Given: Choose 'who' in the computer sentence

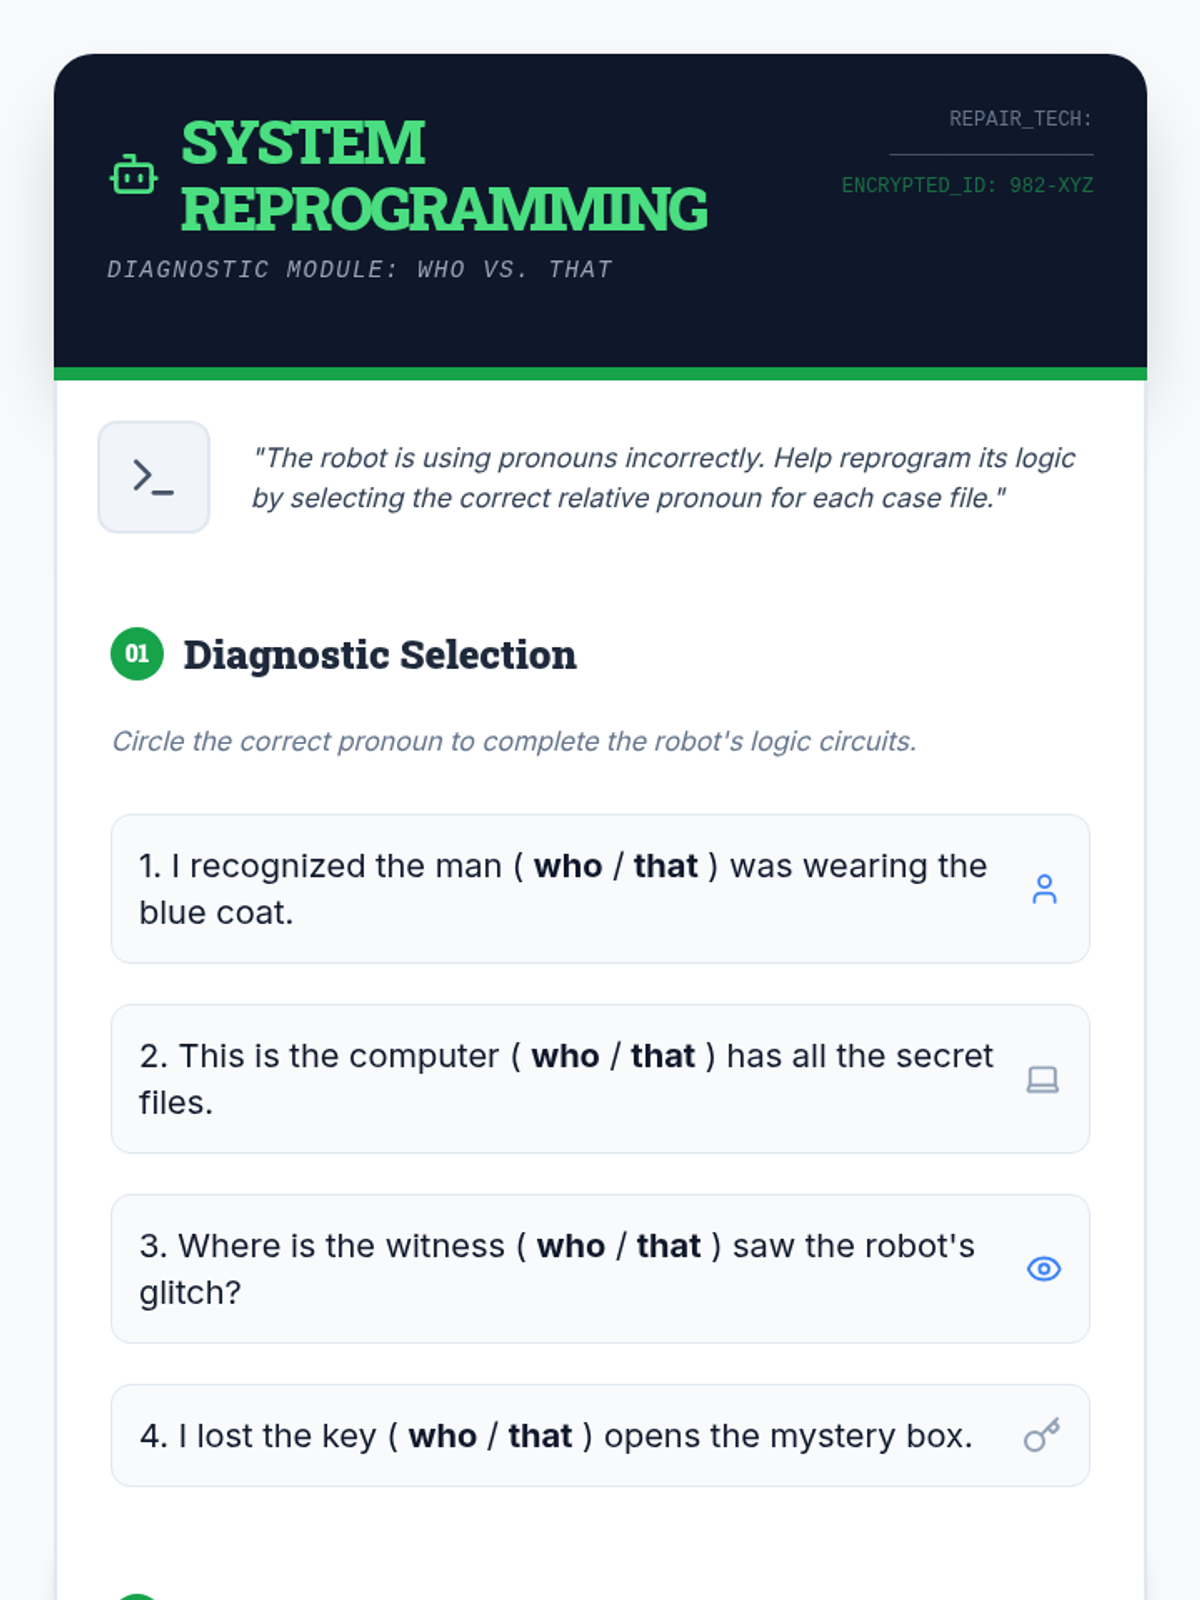Looking at the screenshot, I should 565,1056.
